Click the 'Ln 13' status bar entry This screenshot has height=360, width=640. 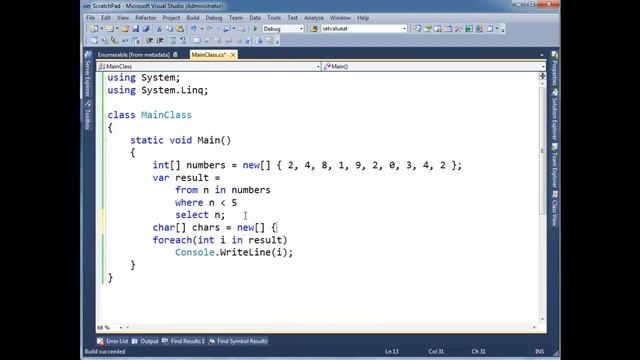391,351
